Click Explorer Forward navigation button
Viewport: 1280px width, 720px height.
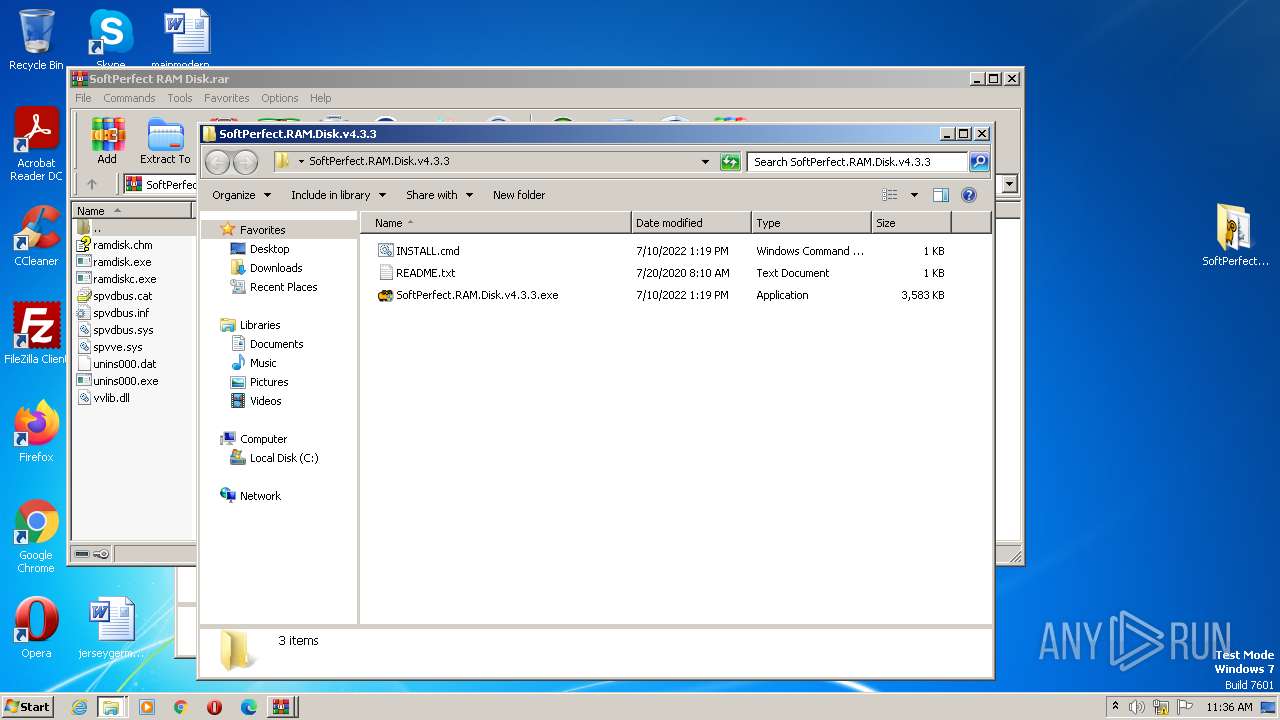[245, 162]
